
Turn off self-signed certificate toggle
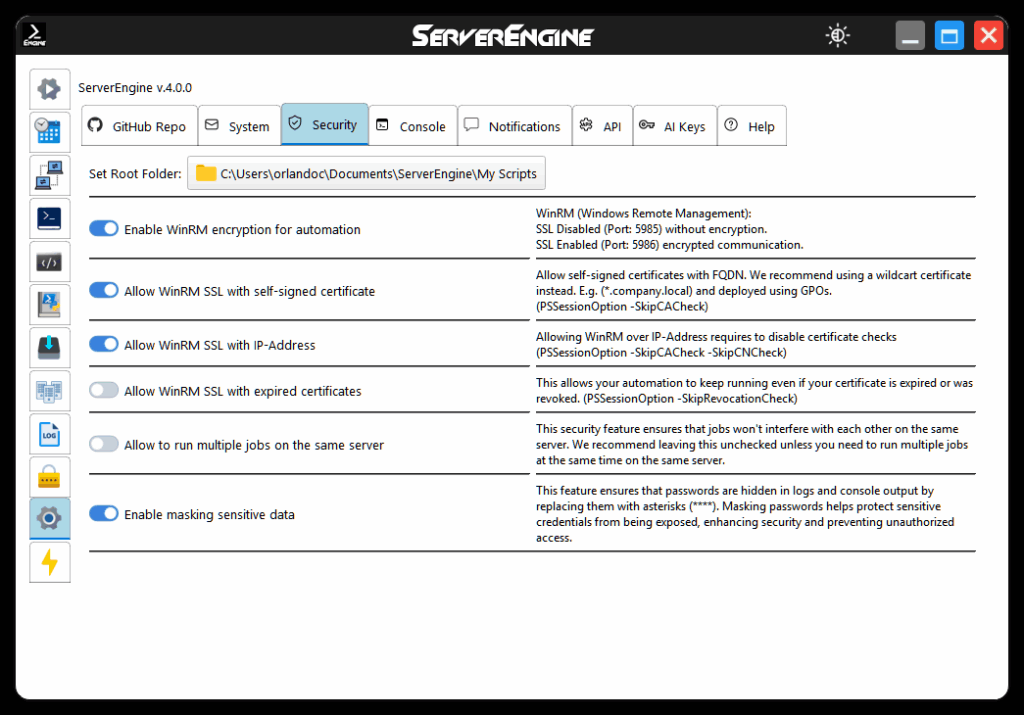104,291
